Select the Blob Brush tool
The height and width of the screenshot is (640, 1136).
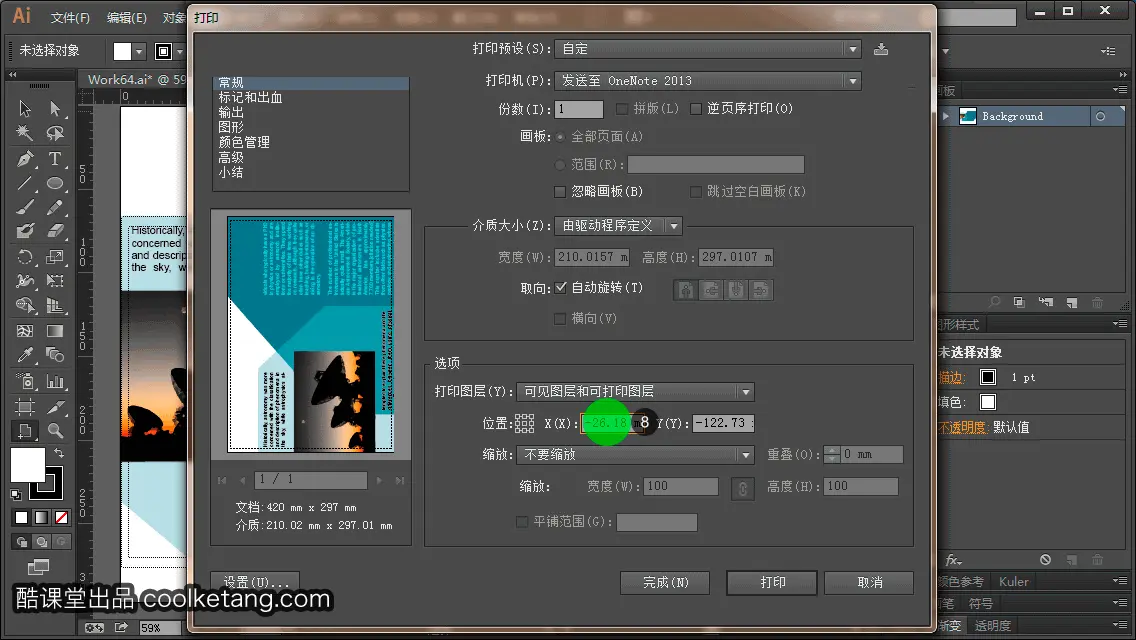(25, 231)
